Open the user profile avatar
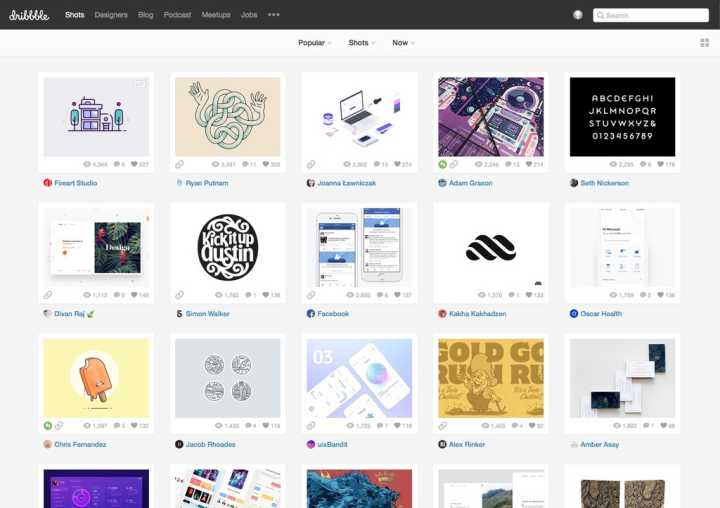This screenshot has width=720, height=508. tap(578, 15)
